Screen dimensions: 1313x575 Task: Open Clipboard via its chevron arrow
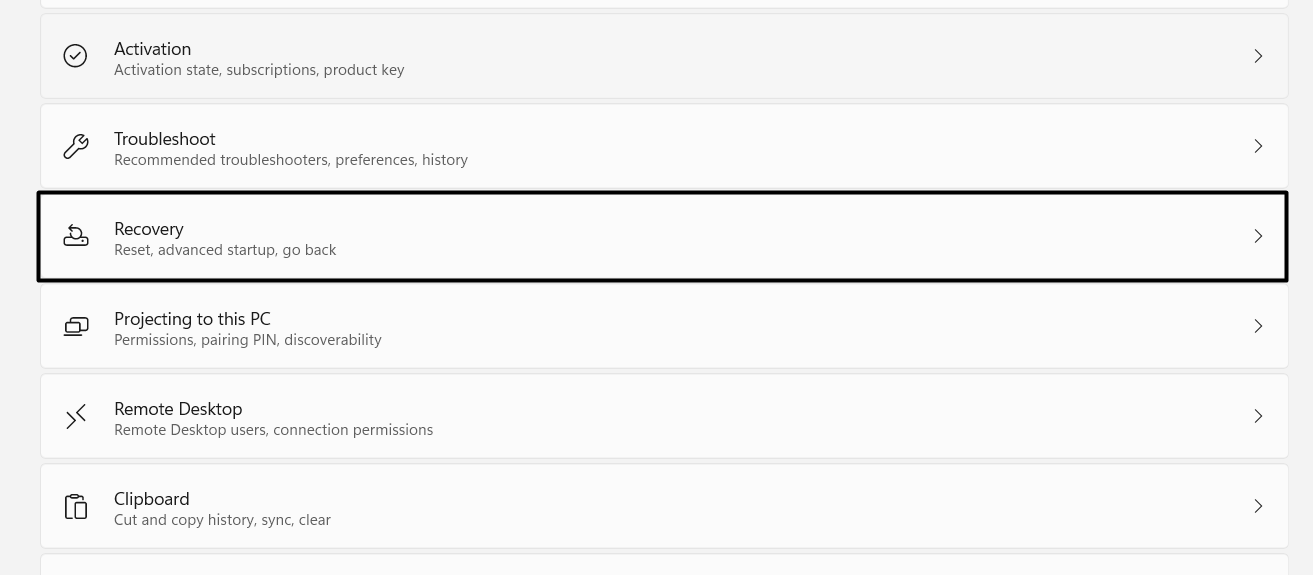tap(1258, 506)
